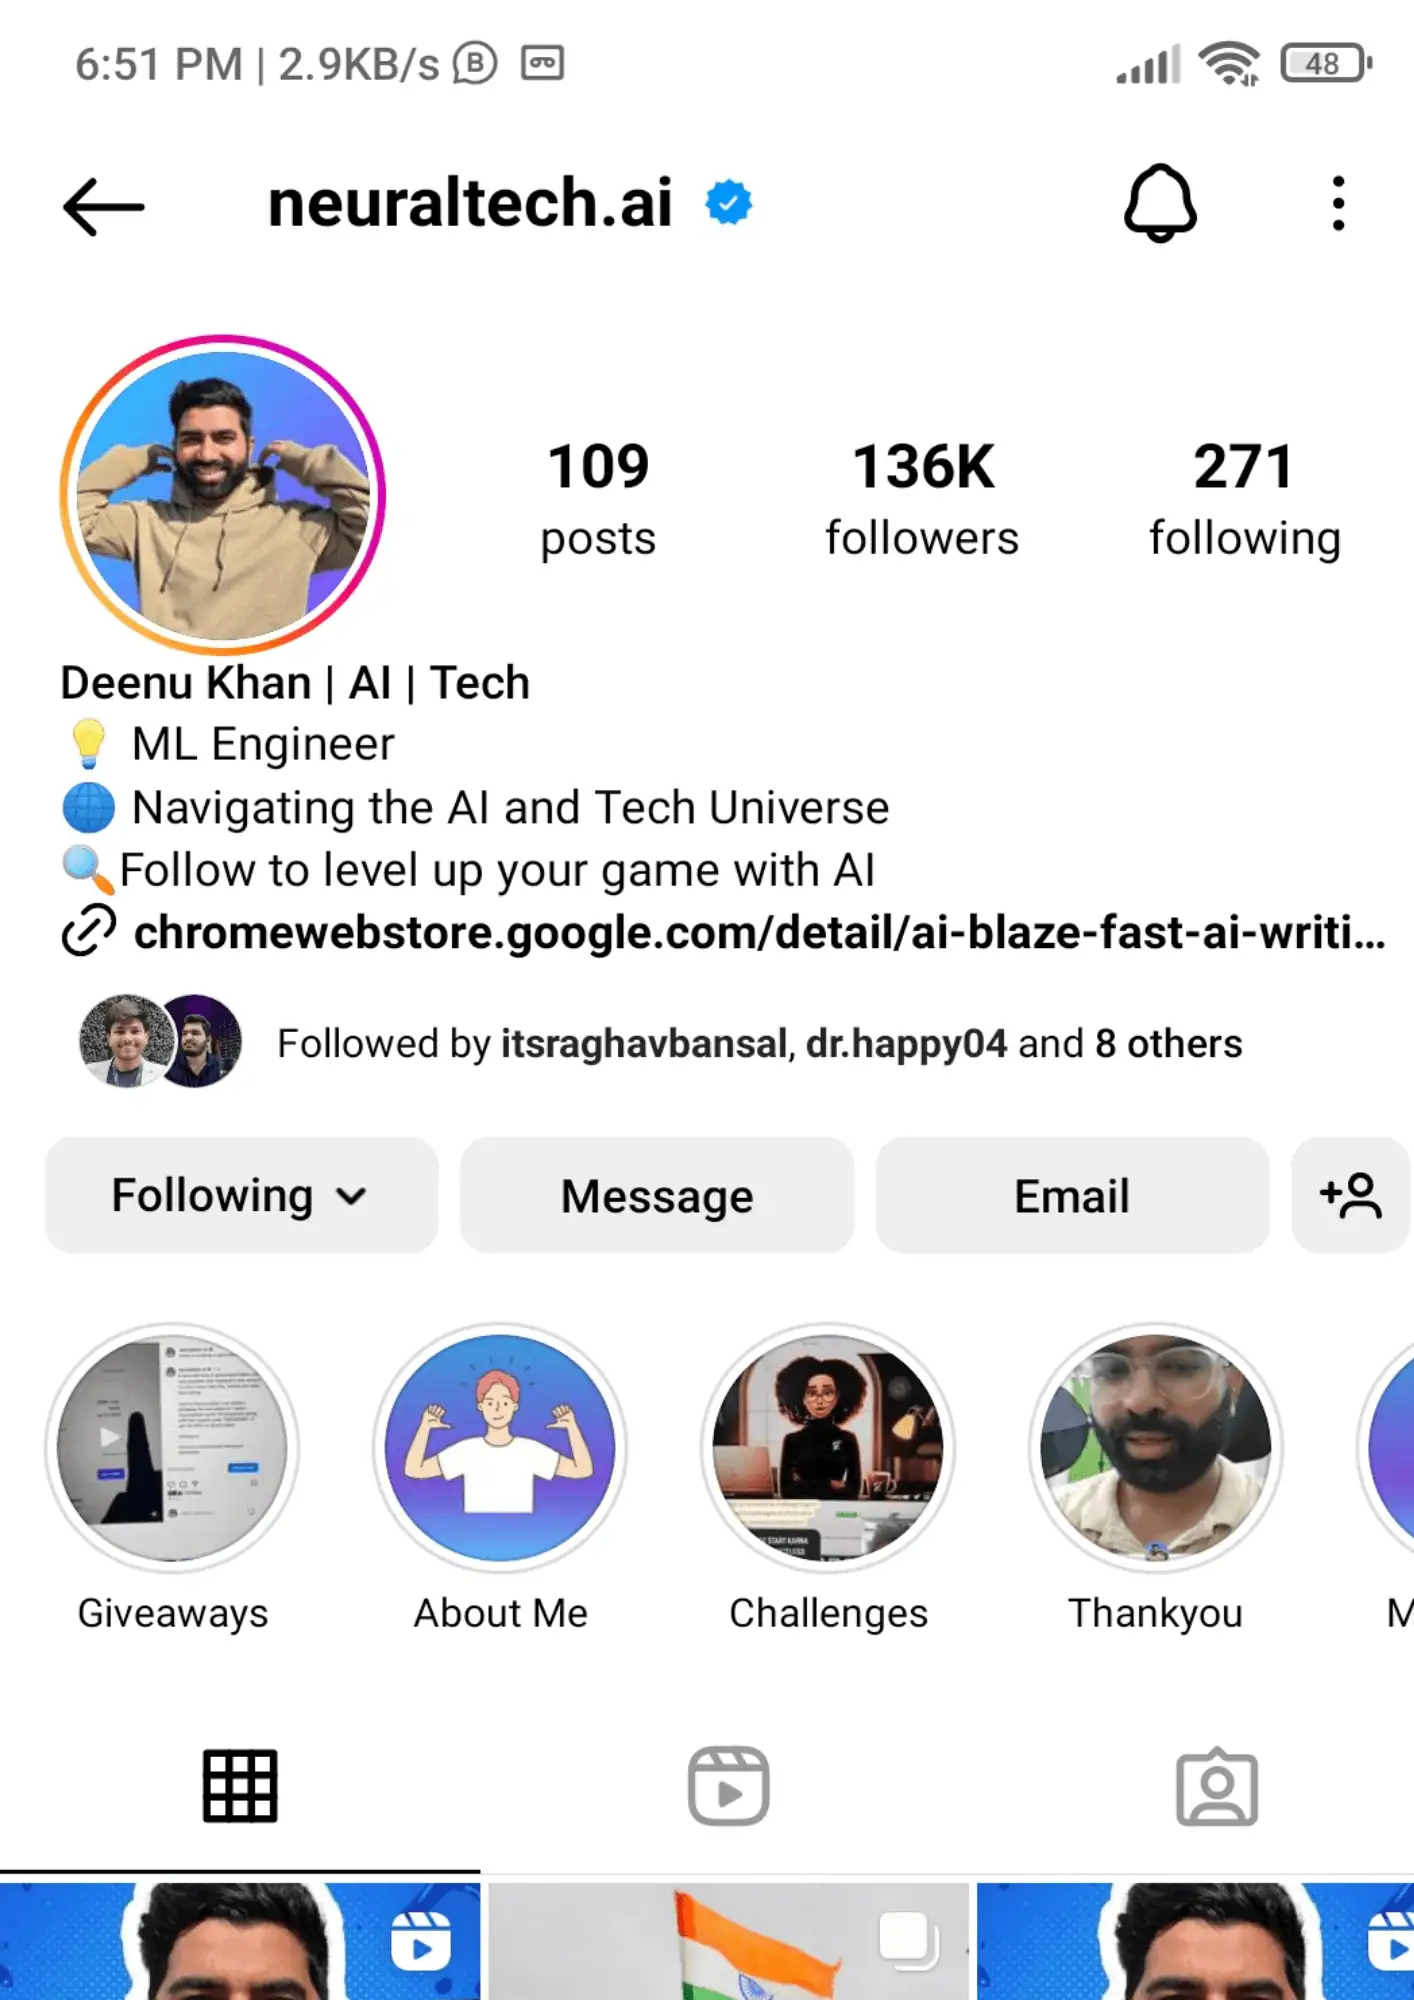The height and width of the screenshot is (2000, 1414).
Task: Open the Challenges story highlight
Action: pyautogui.click(x=828, y=1448)
